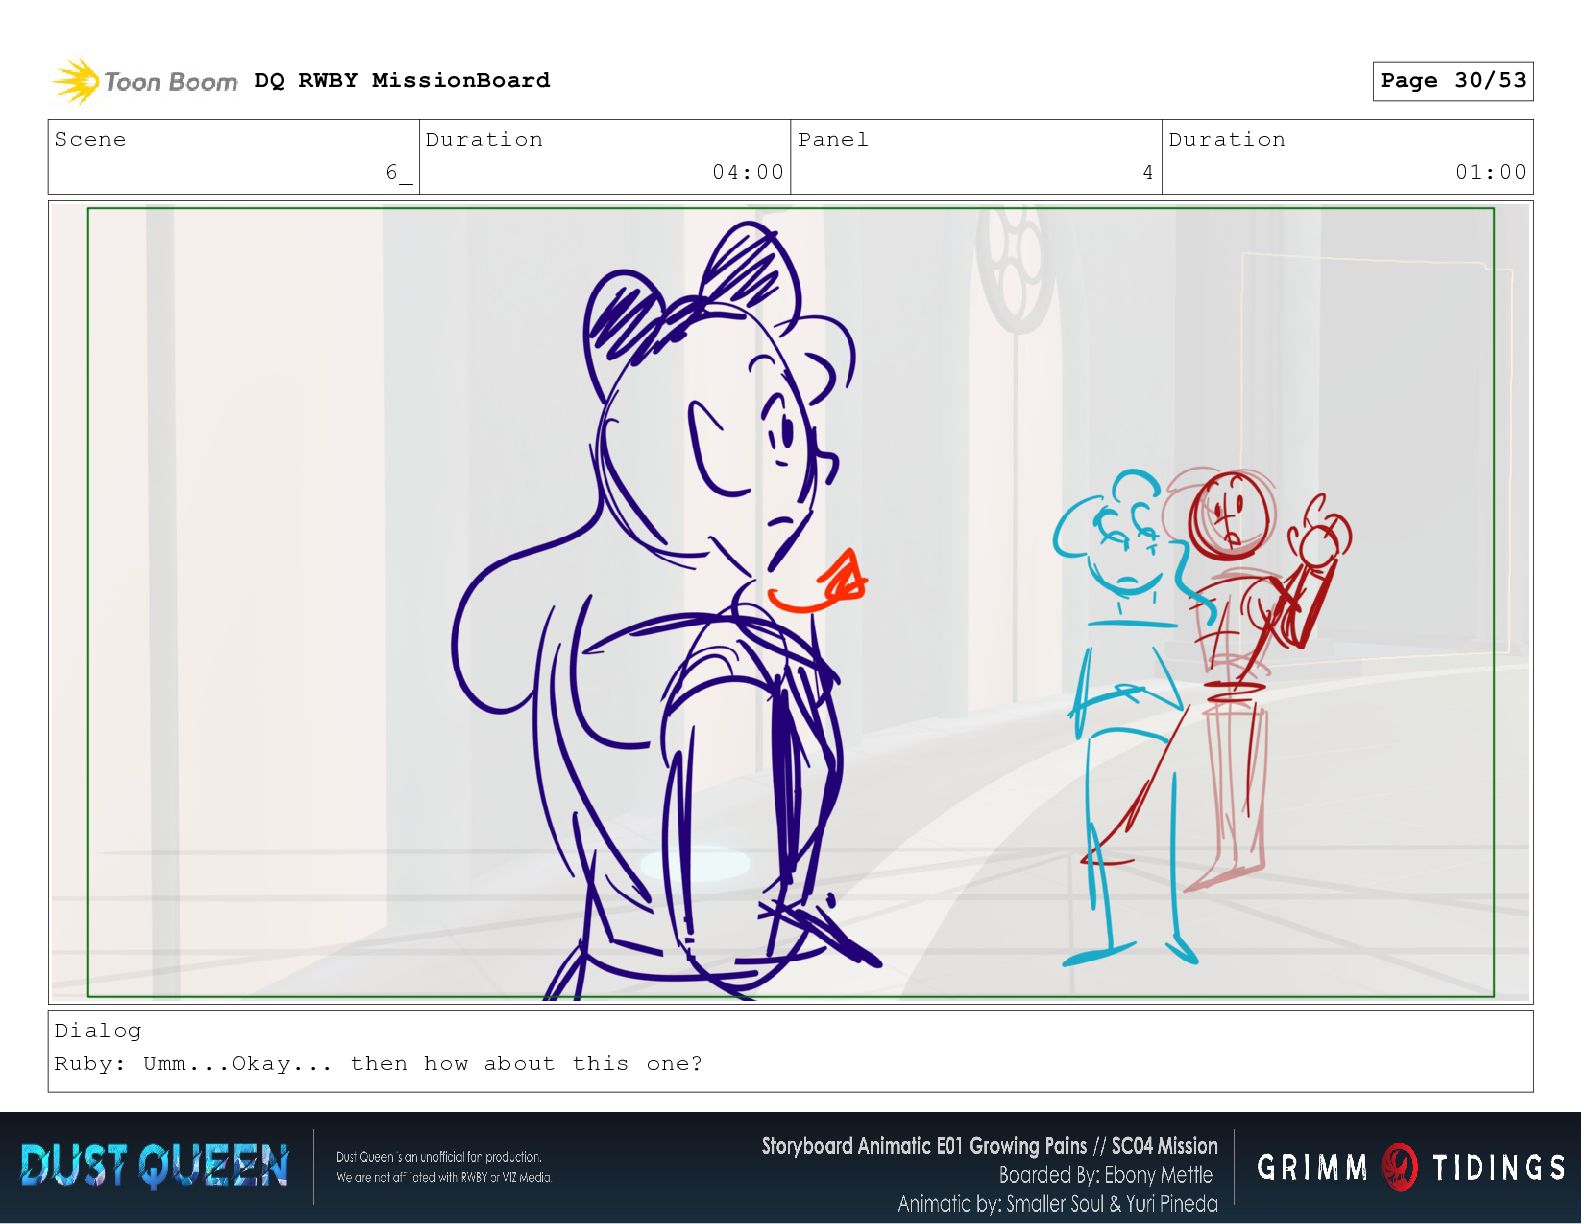Viewport: 1584px width, 1224px height.
Task: Click the Storyboard Animatic E01 Growing Pains title
Action: (x=989, y=1146)
